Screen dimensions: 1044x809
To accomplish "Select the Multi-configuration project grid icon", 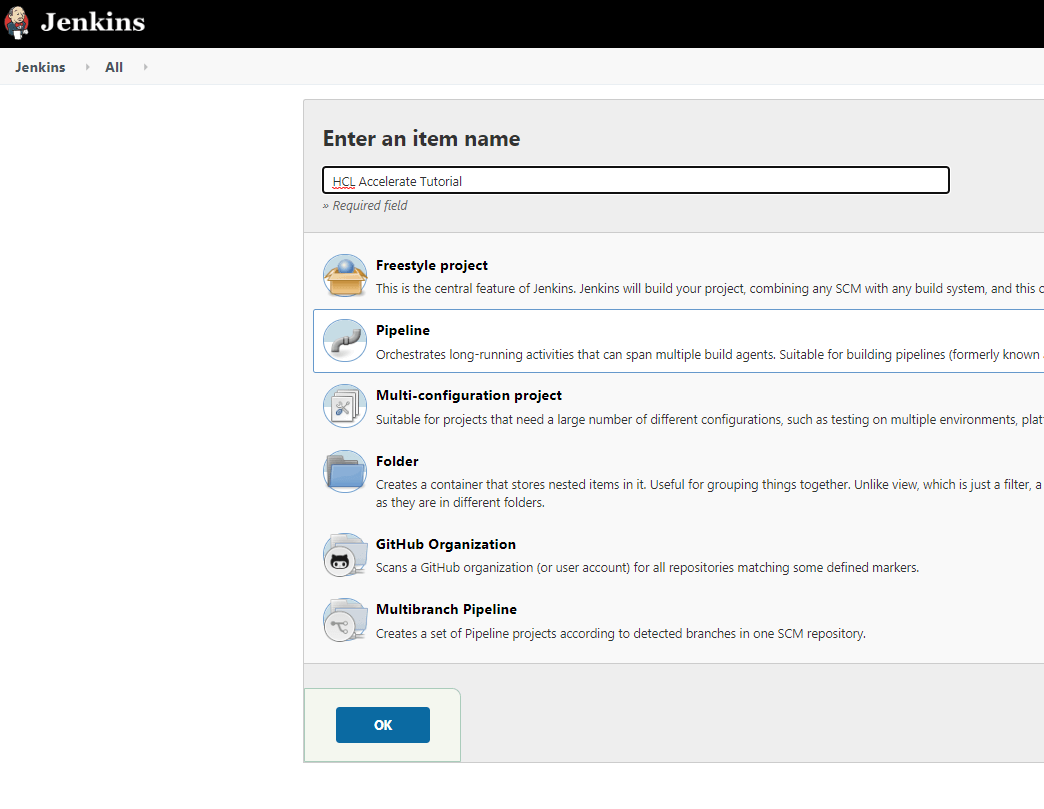I will coord(344,405).
